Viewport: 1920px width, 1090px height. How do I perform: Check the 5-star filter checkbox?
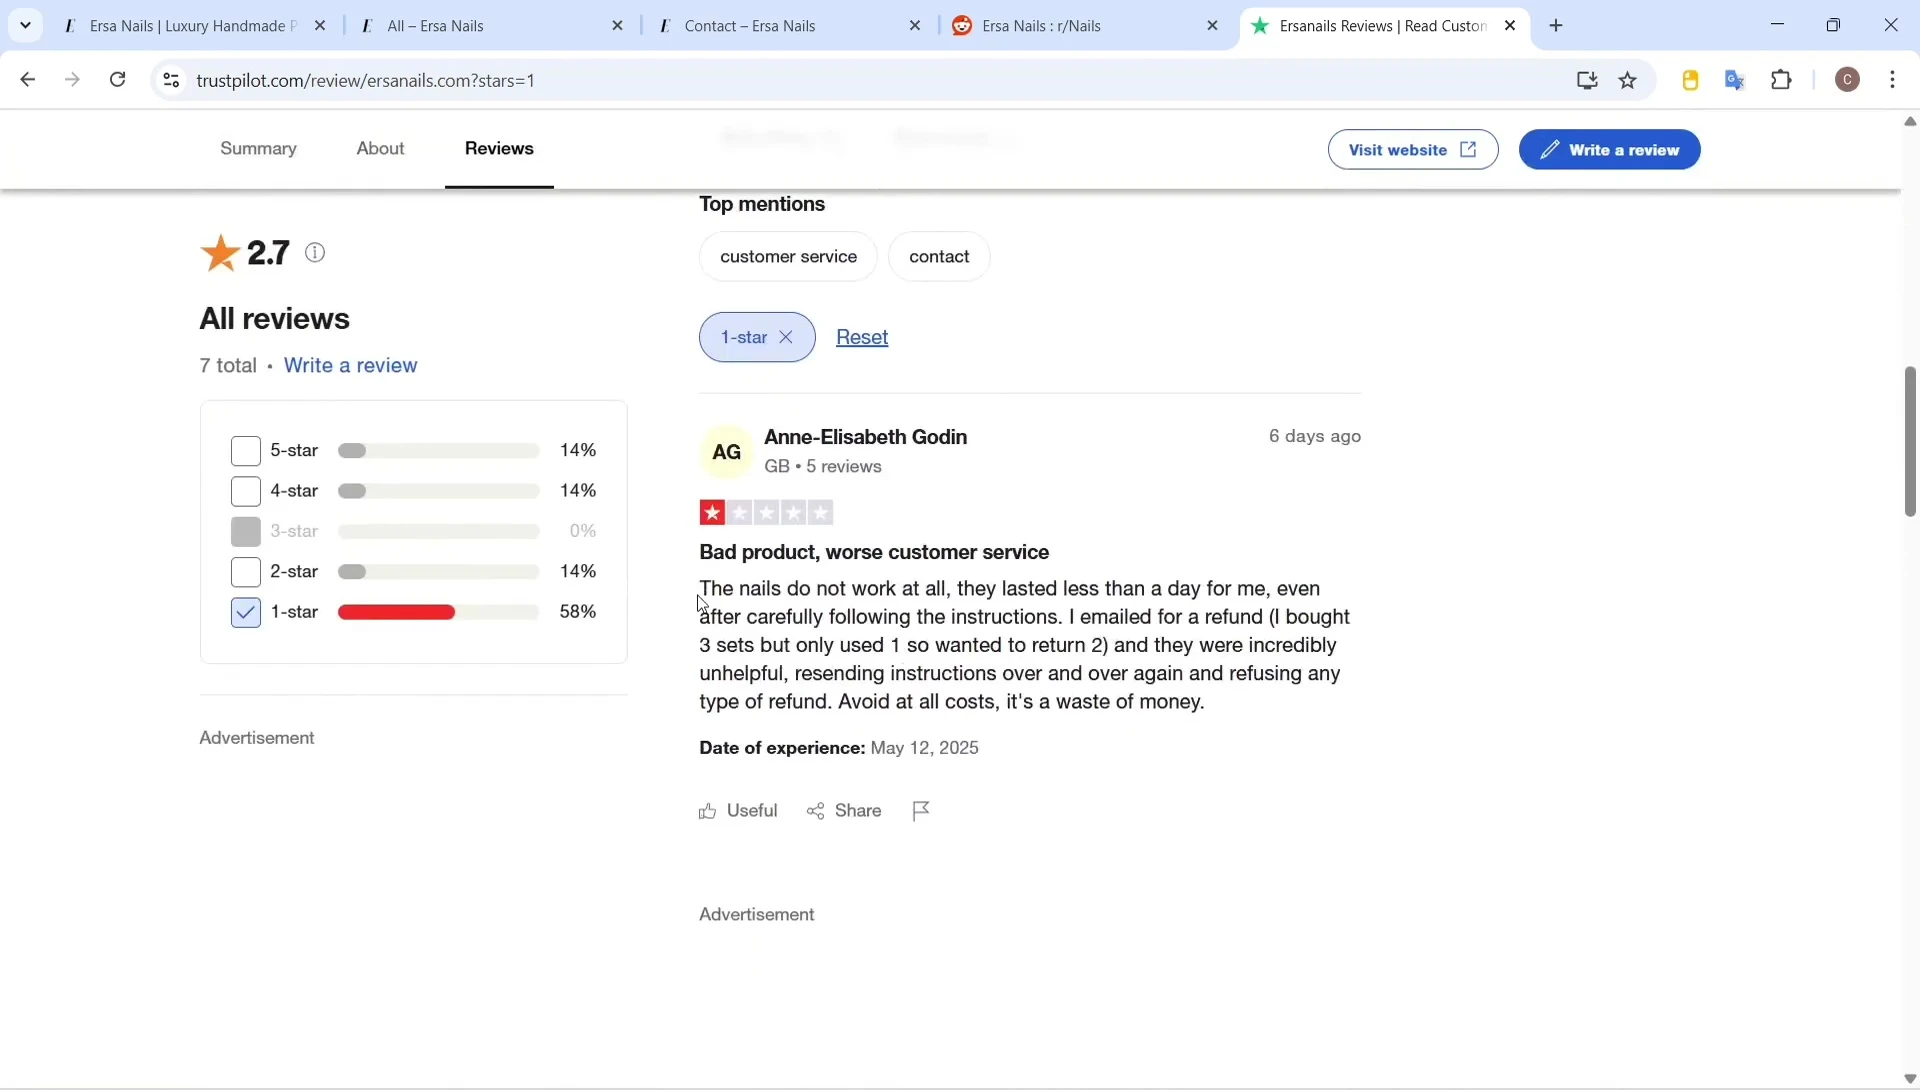pos(245,451)
